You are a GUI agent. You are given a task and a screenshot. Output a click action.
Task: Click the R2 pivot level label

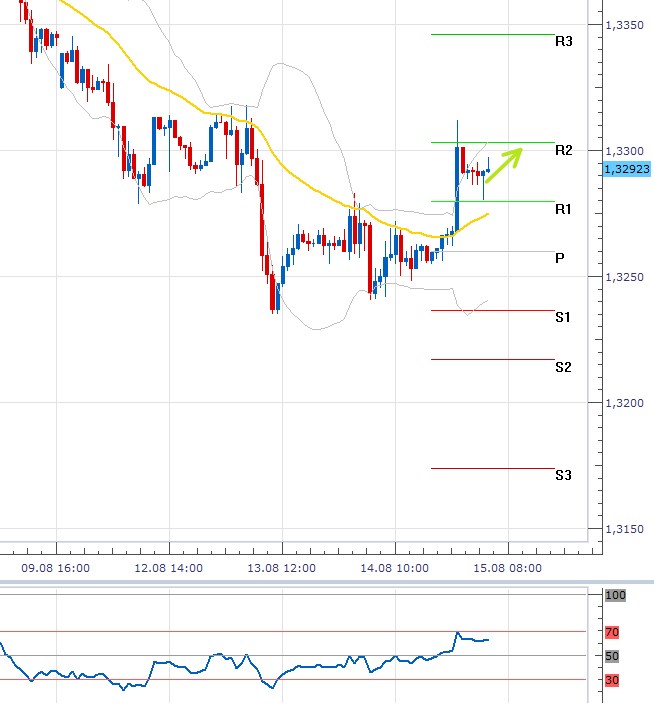(x=563, y=150)
